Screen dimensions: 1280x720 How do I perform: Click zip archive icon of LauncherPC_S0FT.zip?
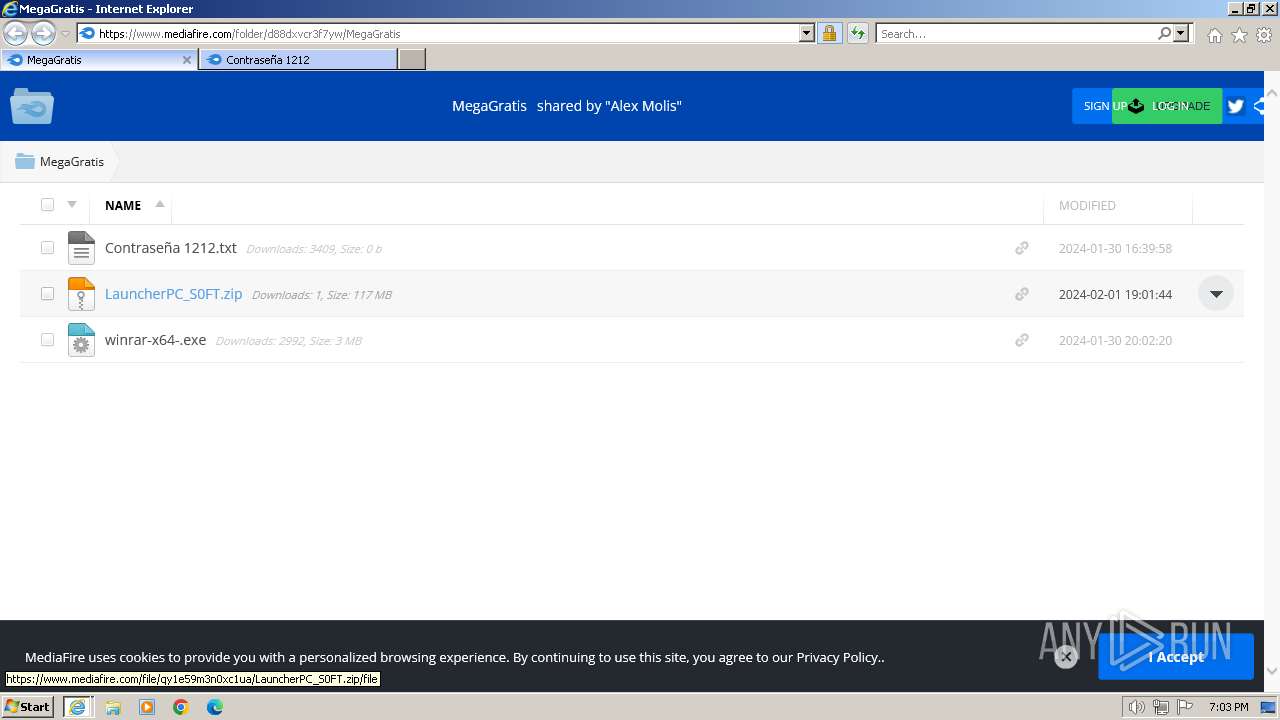[x=81, y=294]
